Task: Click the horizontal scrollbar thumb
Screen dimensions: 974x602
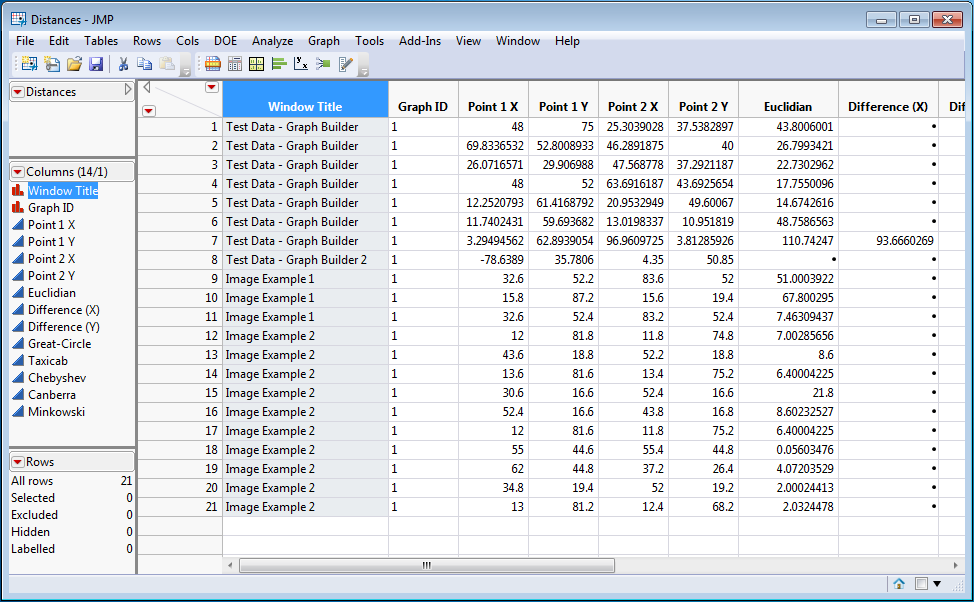Action: [426, 565]
